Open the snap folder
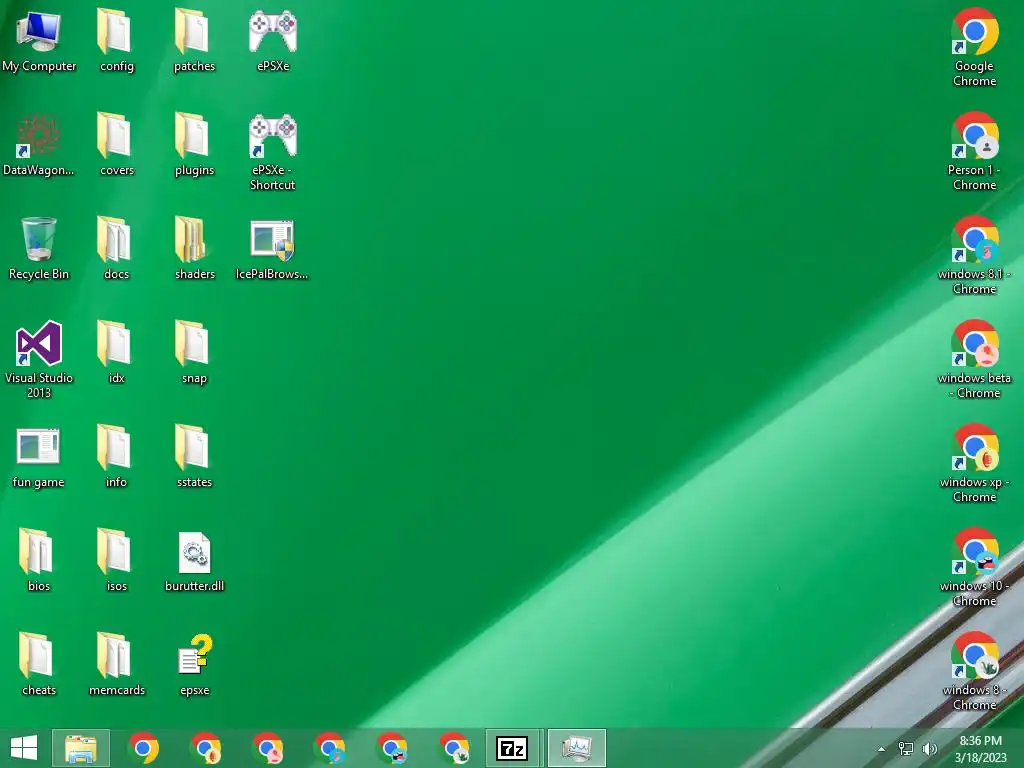 pos(194,353)
